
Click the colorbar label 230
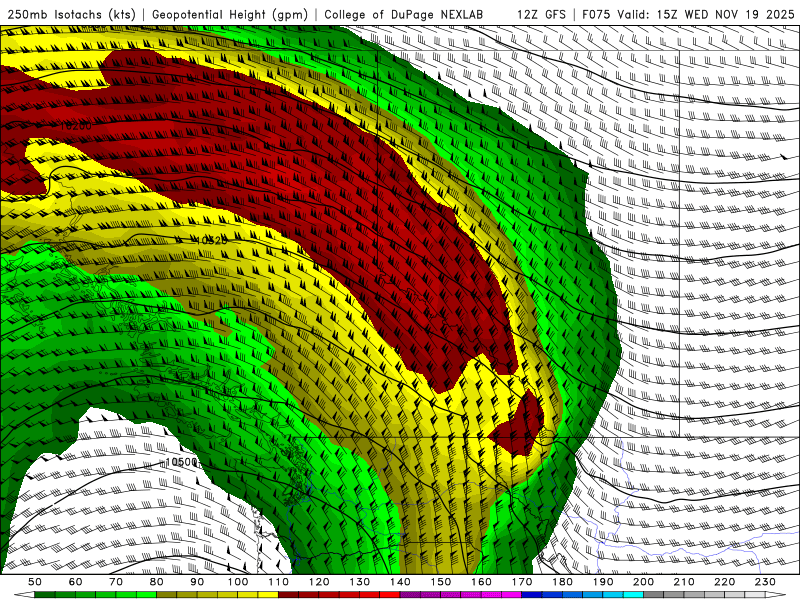coord(765,582)
